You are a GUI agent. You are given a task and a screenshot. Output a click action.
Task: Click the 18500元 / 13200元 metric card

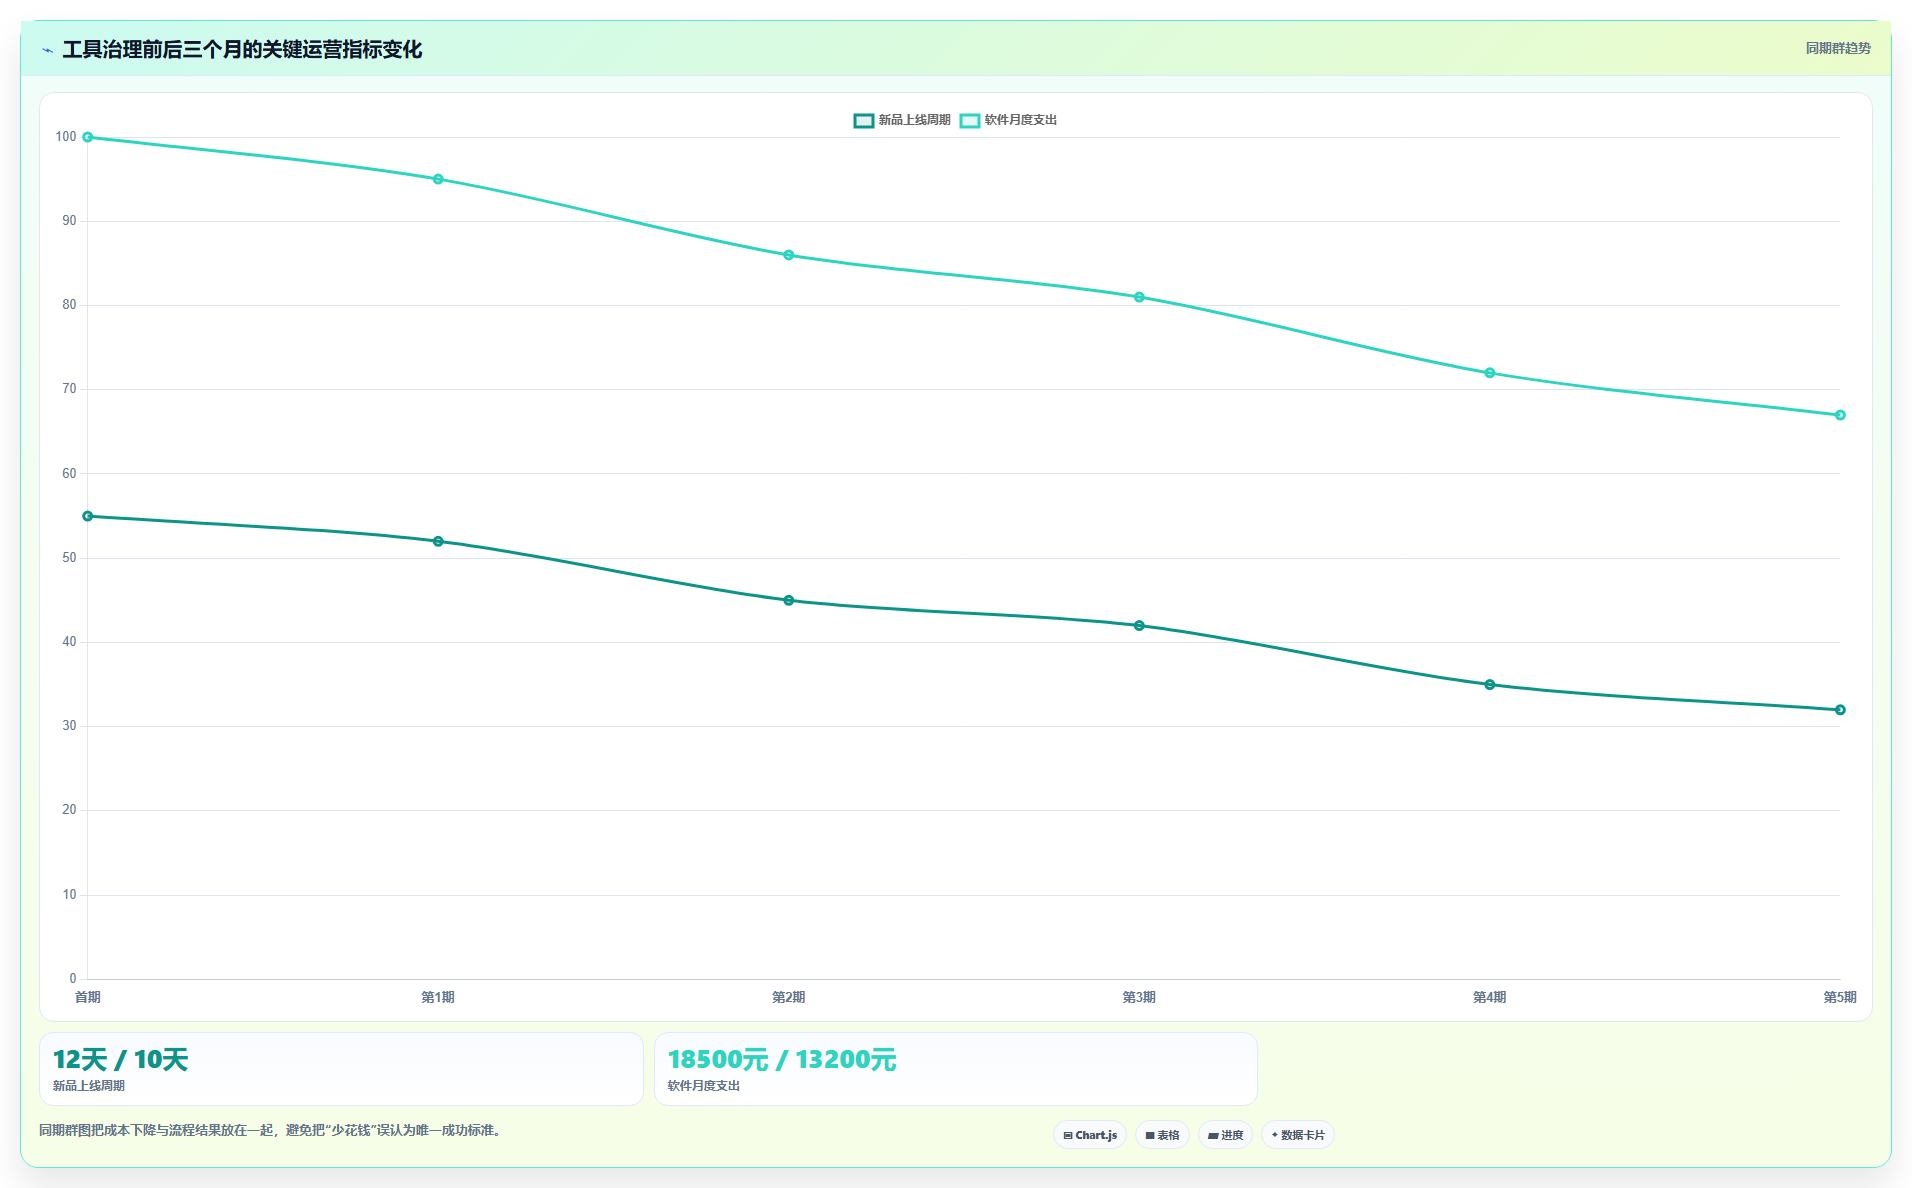(x=956, y=1069)
